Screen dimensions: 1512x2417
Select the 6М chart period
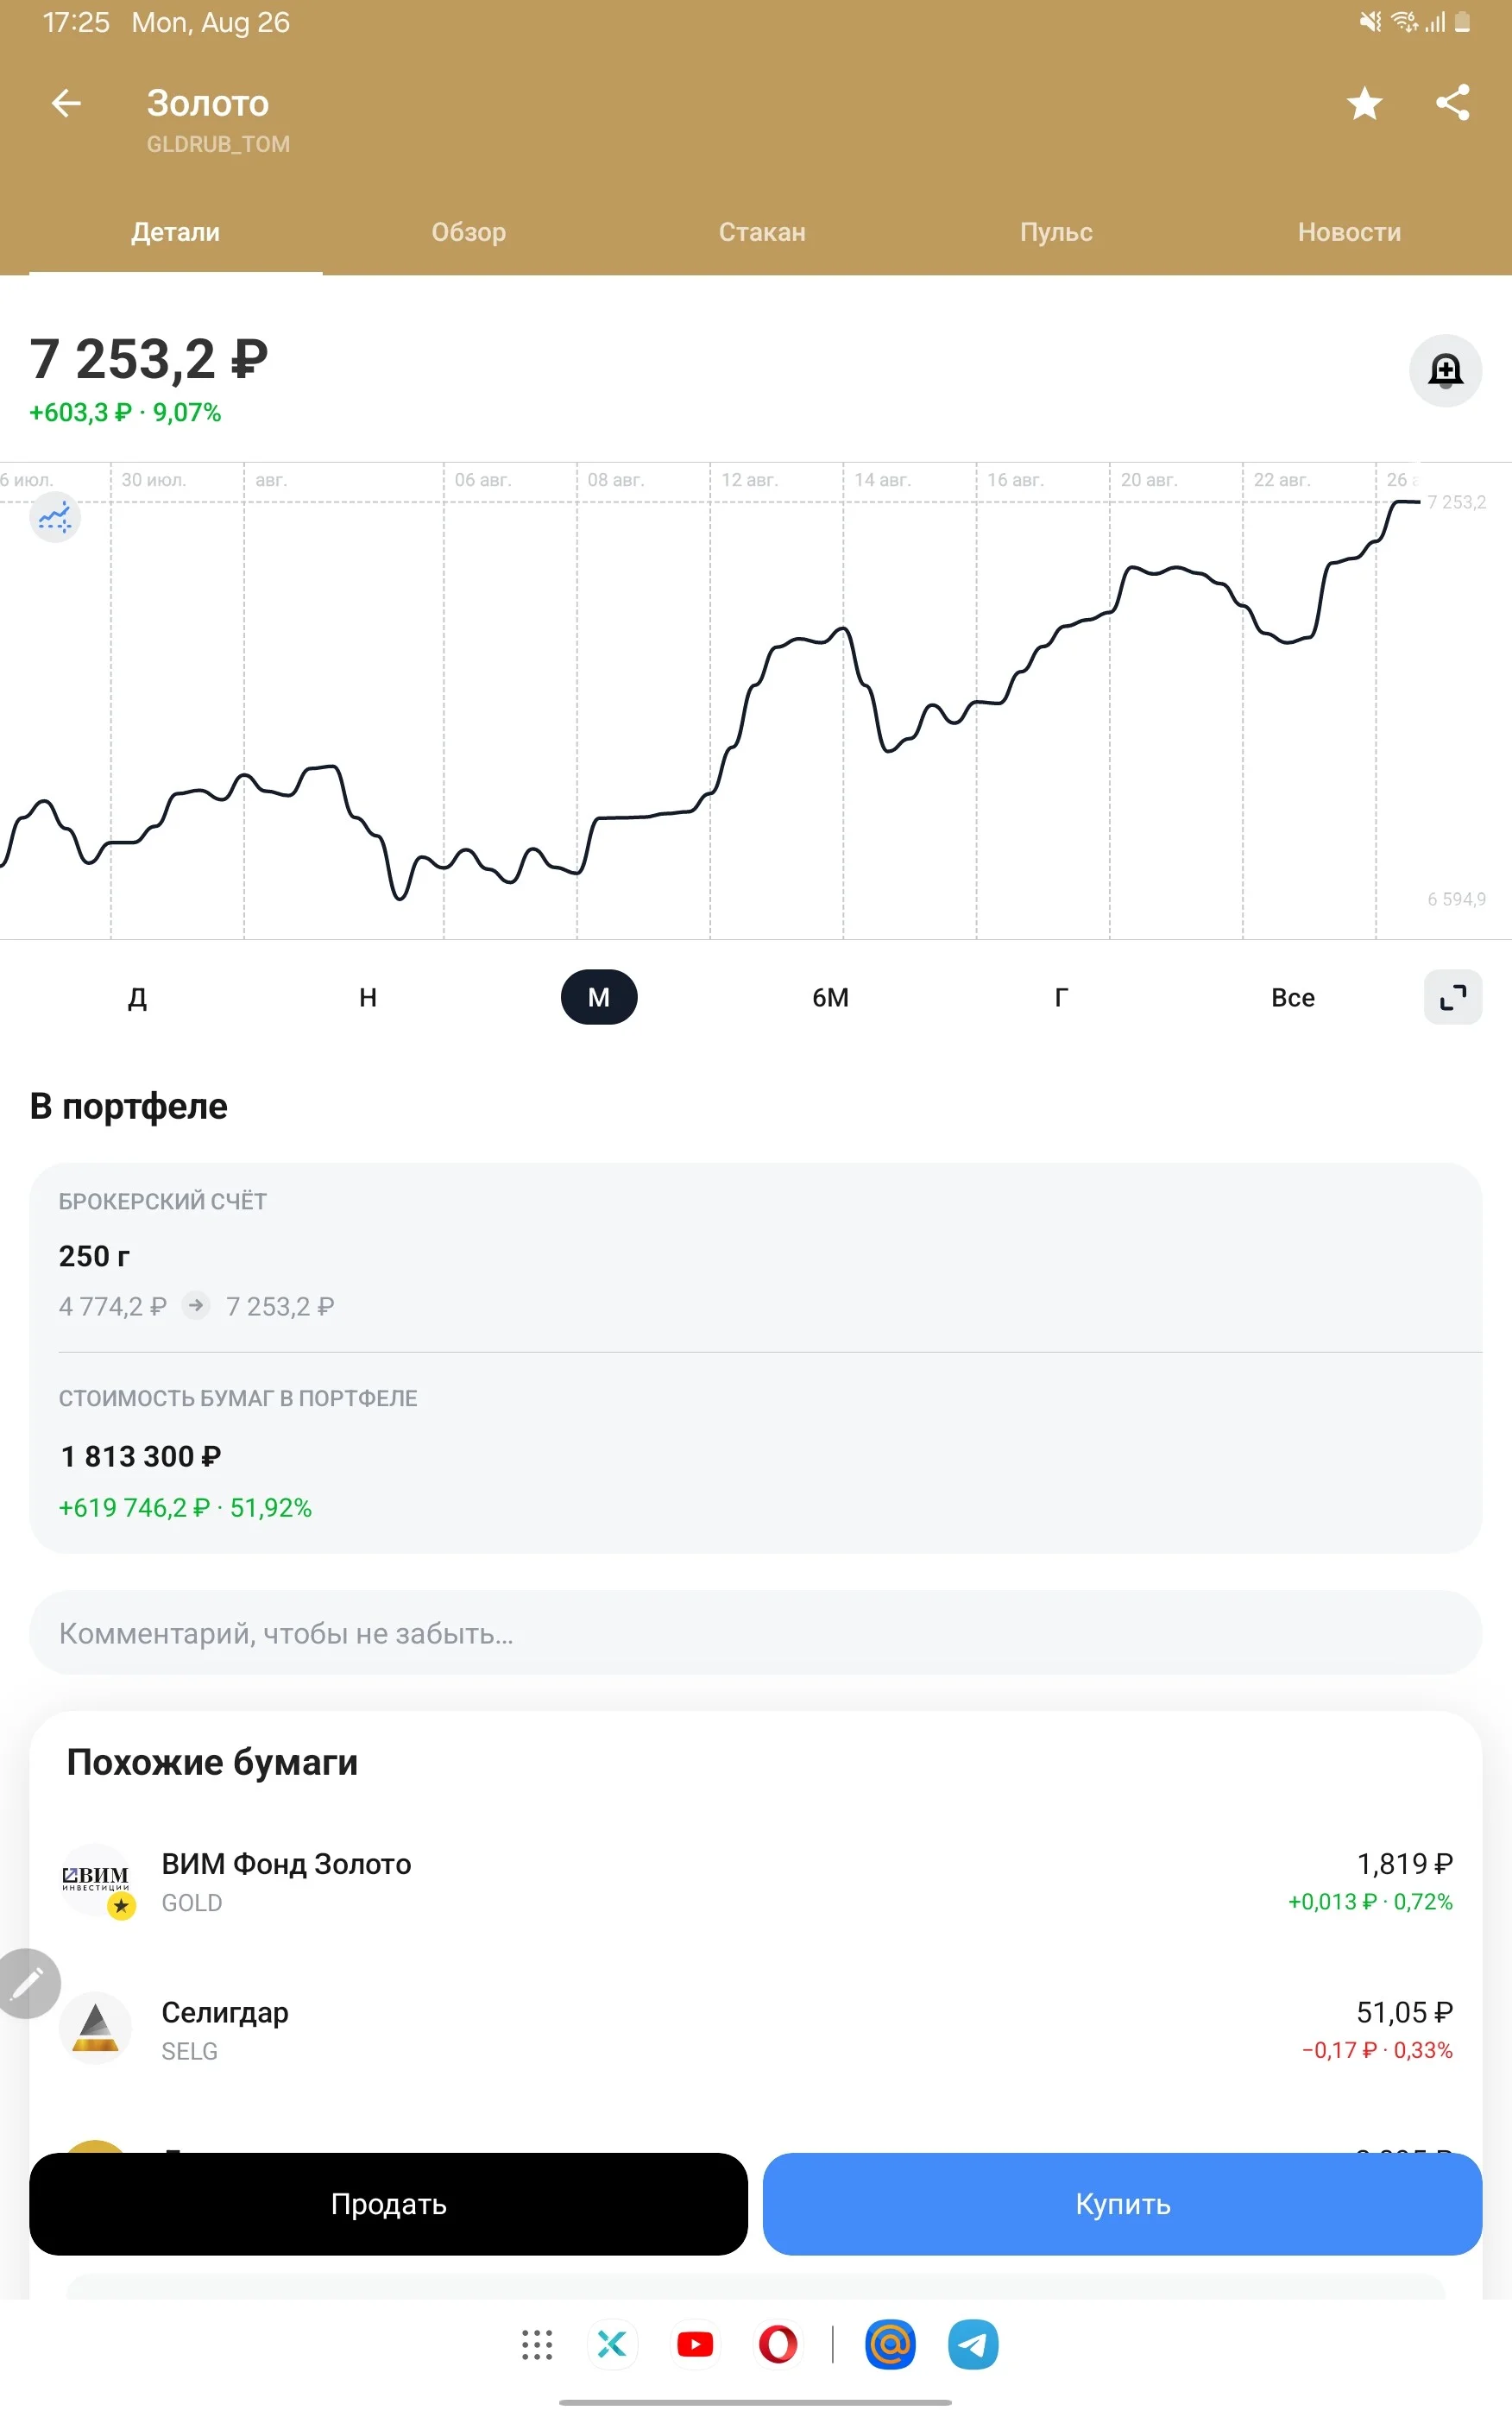[x=830, y=998]
